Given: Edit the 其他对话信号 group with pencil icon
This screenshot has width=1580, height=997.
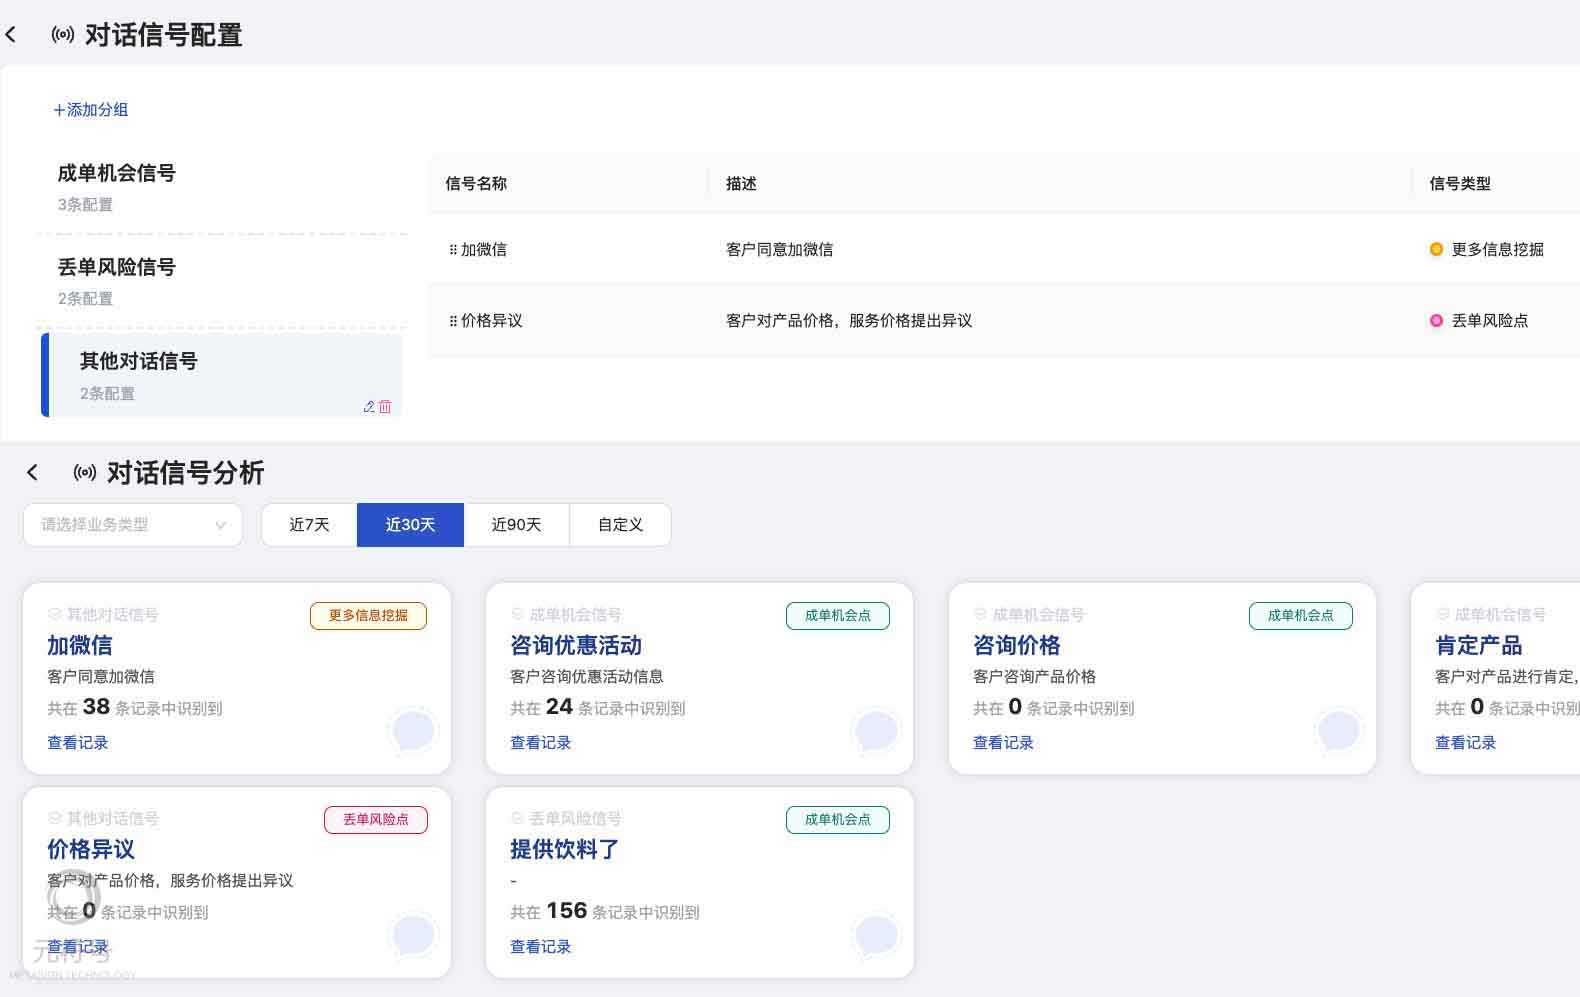Looking at the screenshot, I should [369, 406].
